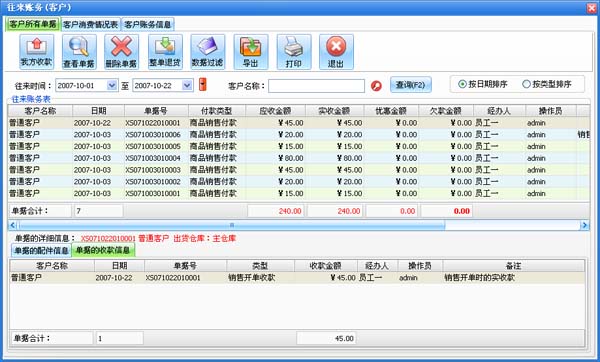600x362 pixels.
Task: Click the 实收金额 column header
Action: [x=334, y=111]
